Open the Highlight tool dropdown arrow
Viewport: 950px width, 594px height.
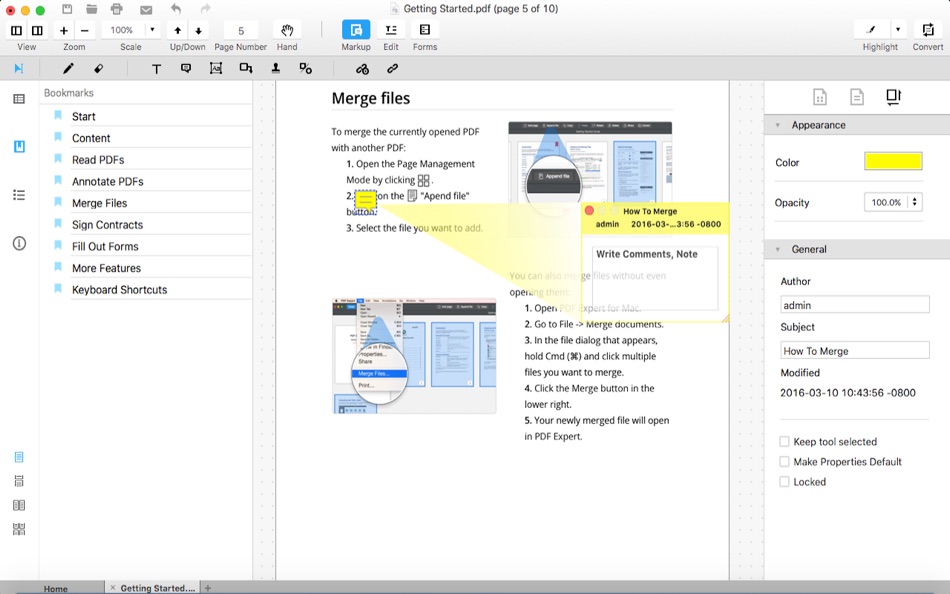898,29
